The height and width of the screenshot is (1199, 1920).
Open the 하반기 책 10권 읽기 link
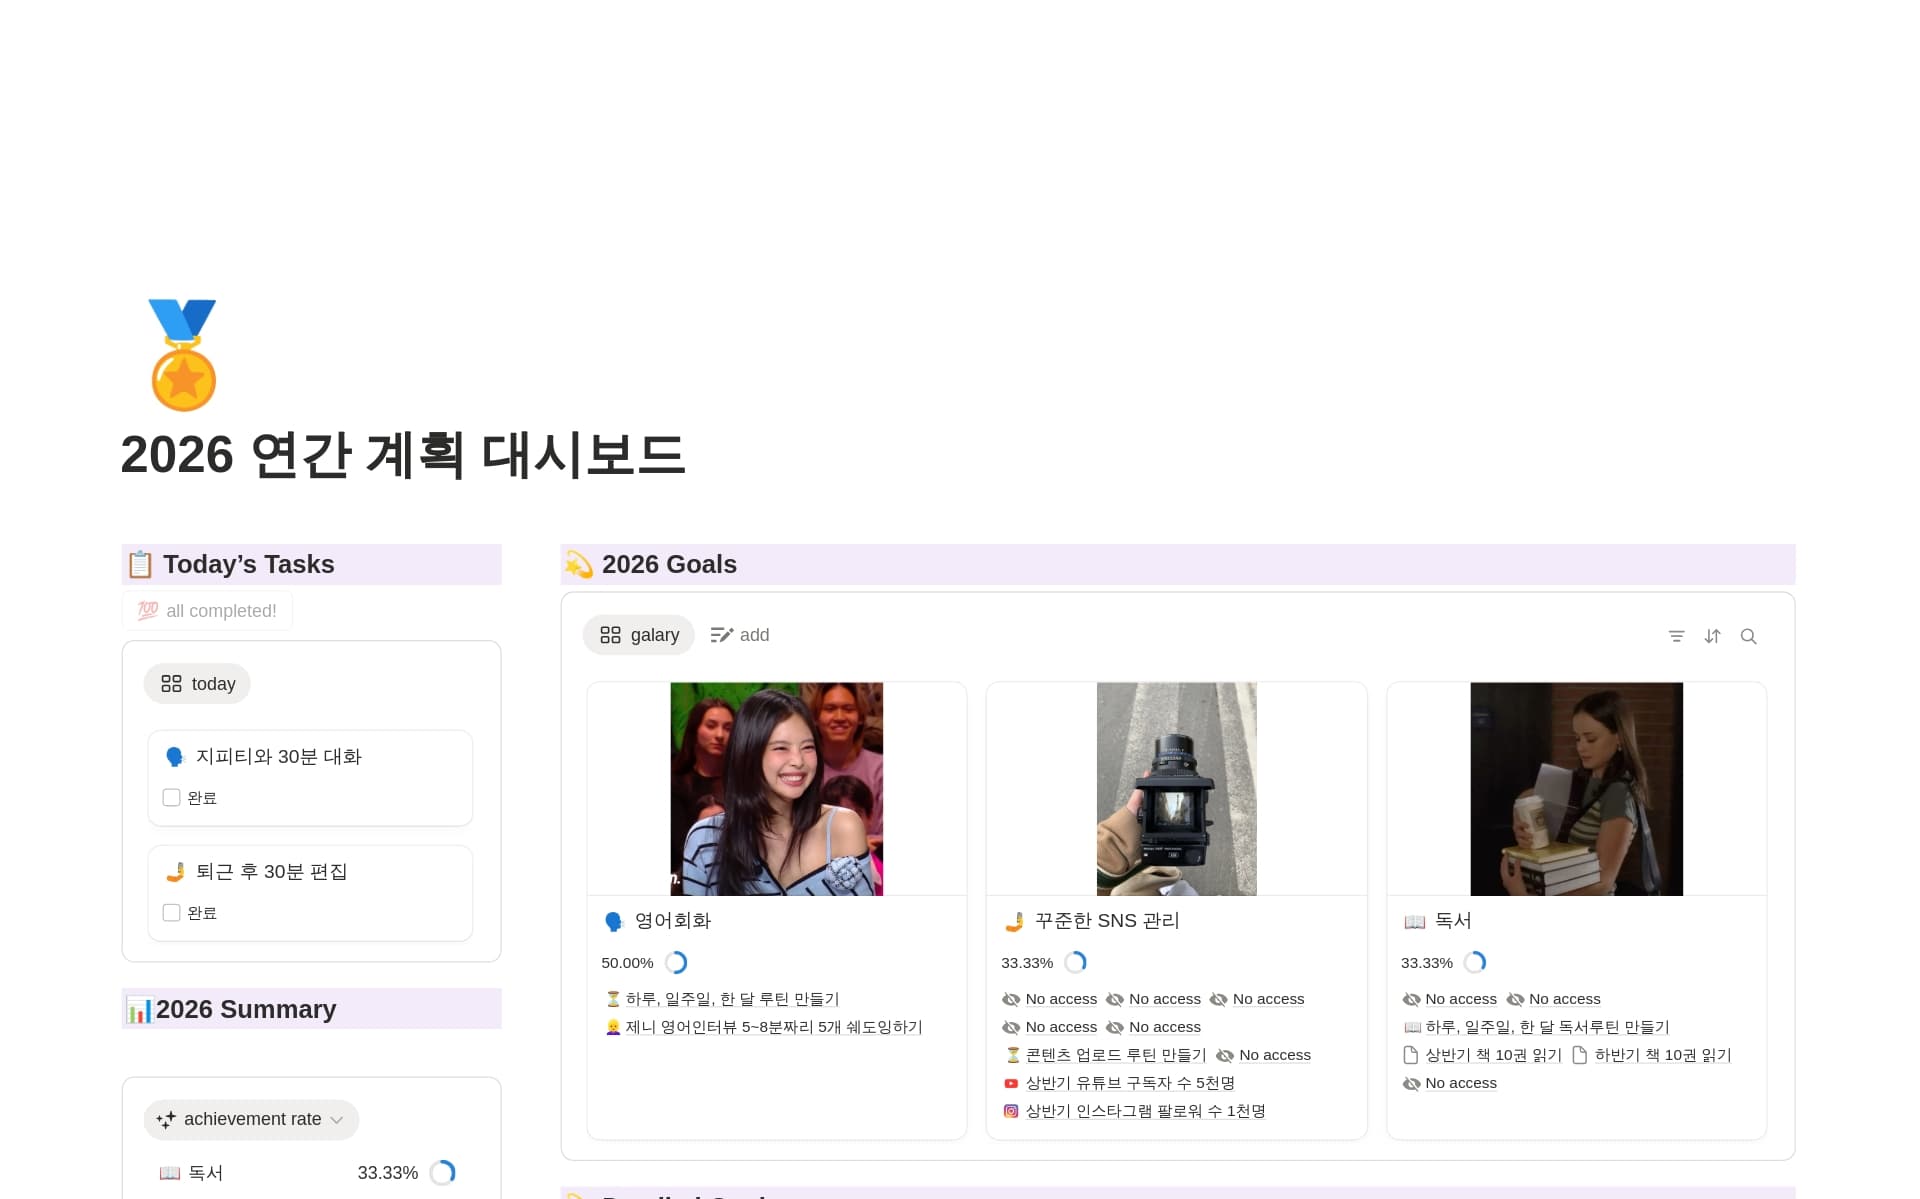pyautogui.click(x=1662, y=1055)
